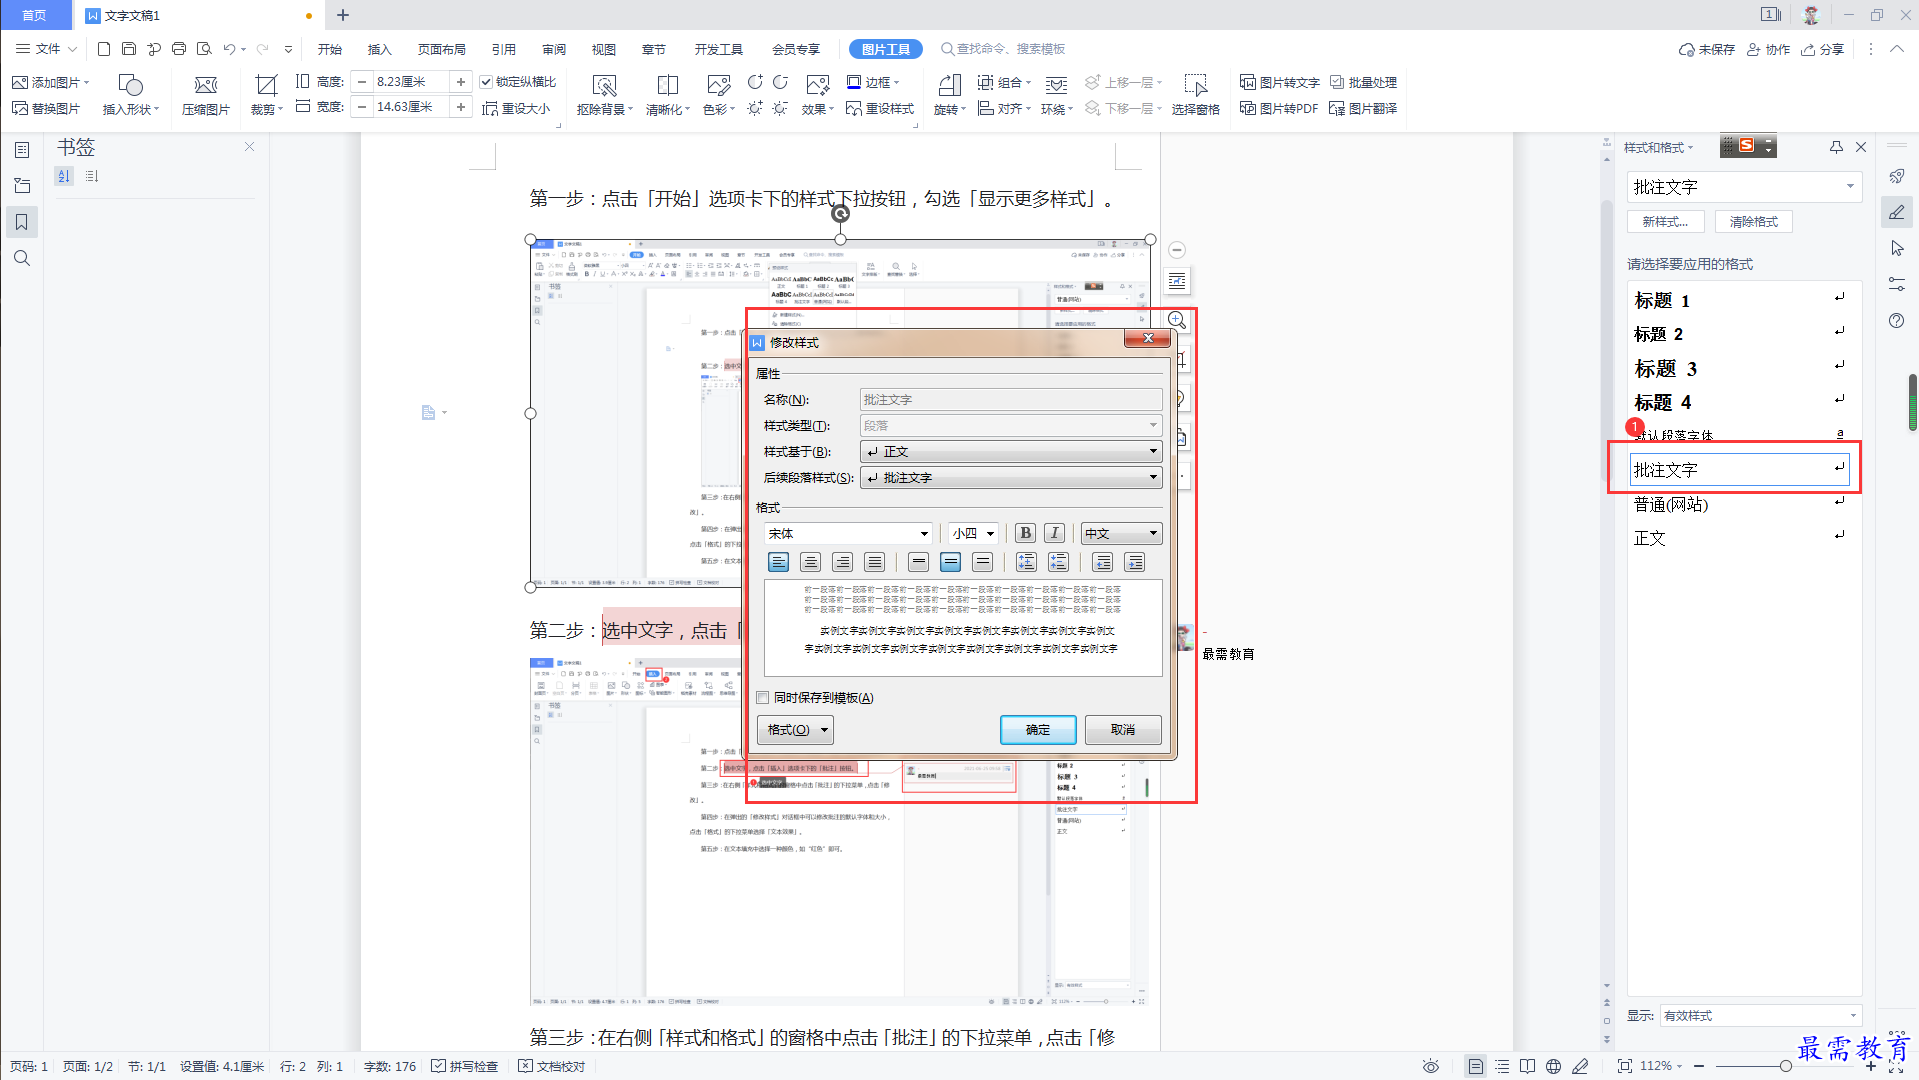Click the 批量处理 batch process icon

click(1363, 82)
